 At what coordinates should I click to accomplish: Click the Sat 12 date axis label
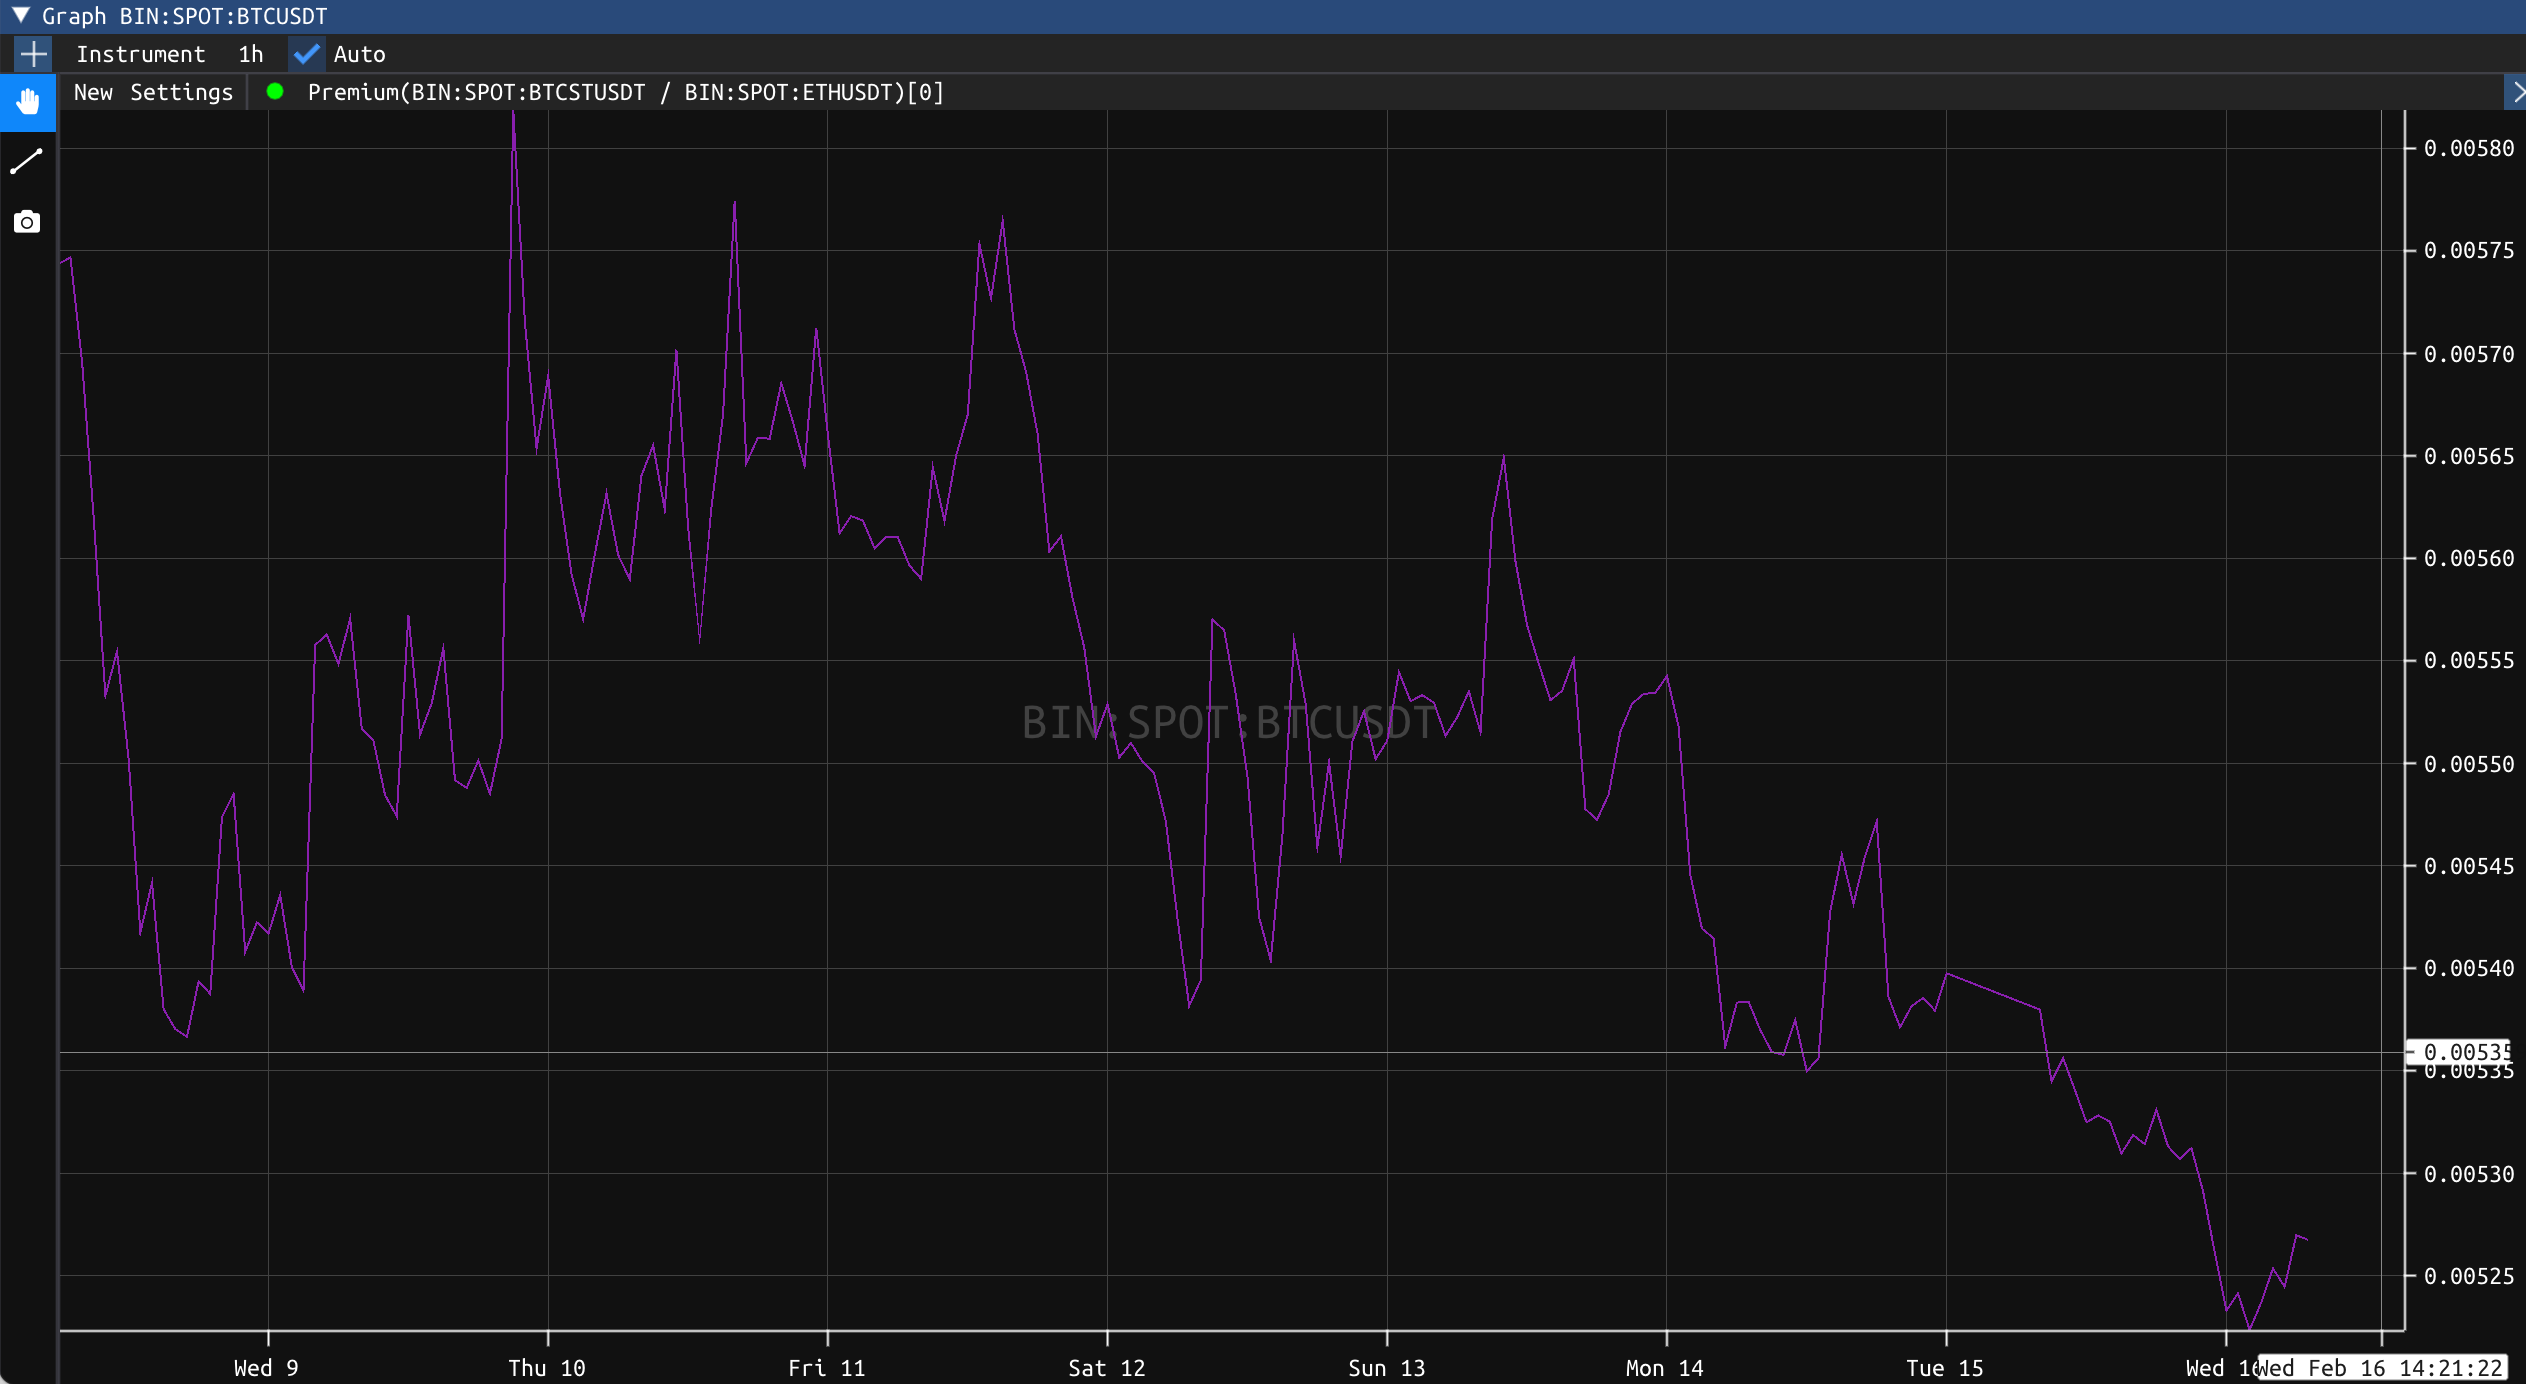(x=1106, y=1368)
